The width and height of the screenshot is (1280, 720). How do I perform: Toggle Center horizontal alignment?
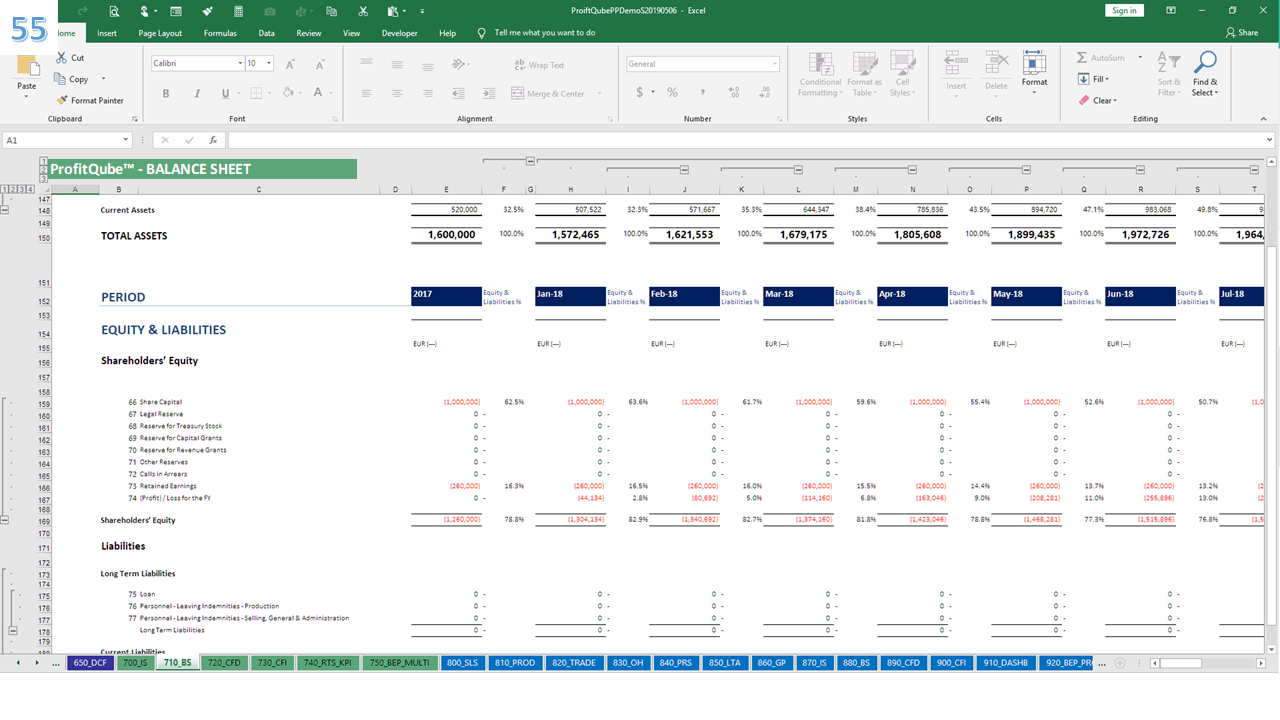coord(397,93)
